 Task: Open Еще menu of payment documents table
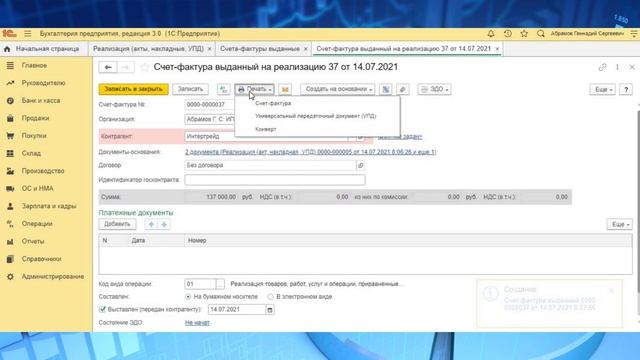tap(620, 224)
